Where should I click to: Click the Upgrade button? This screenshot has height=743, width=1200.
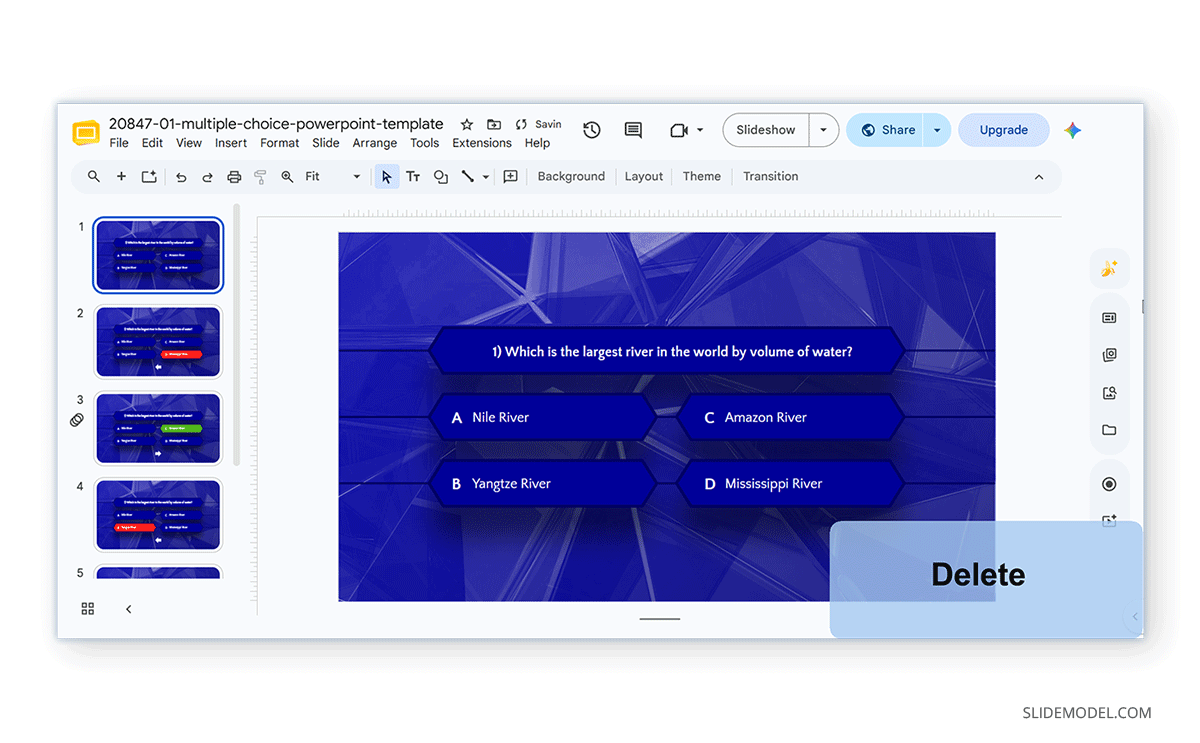click(1004, 130)
